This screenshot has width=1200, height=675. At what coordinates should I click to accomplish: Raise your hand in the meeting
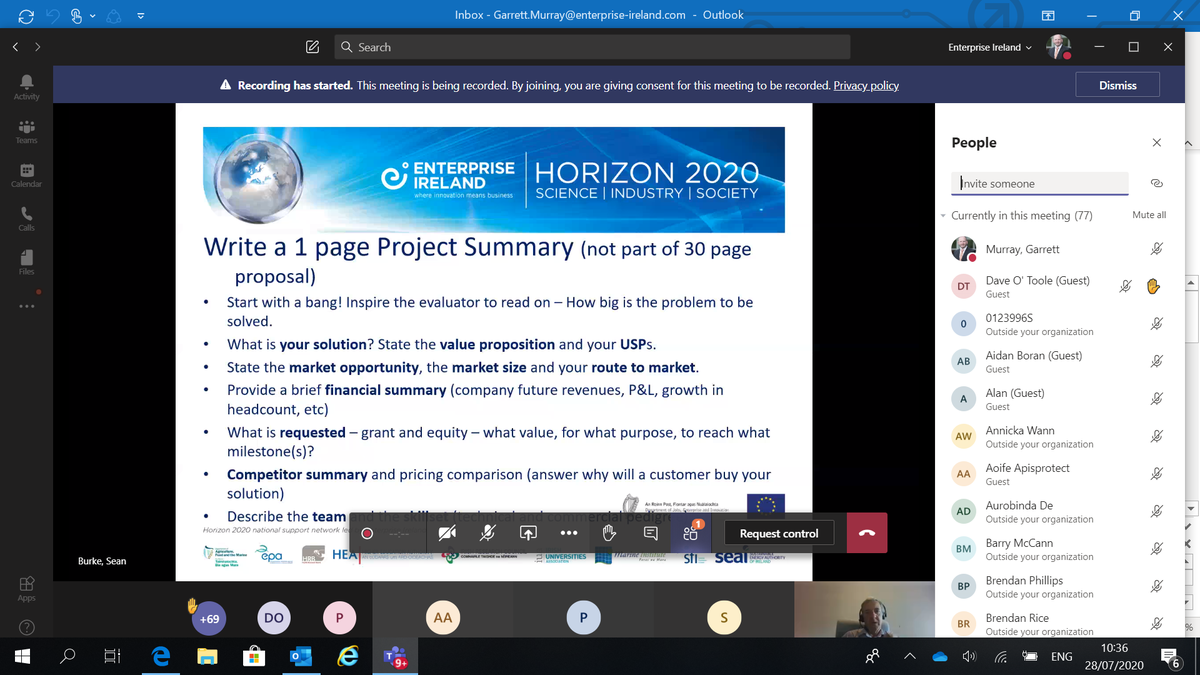(609, 534)
